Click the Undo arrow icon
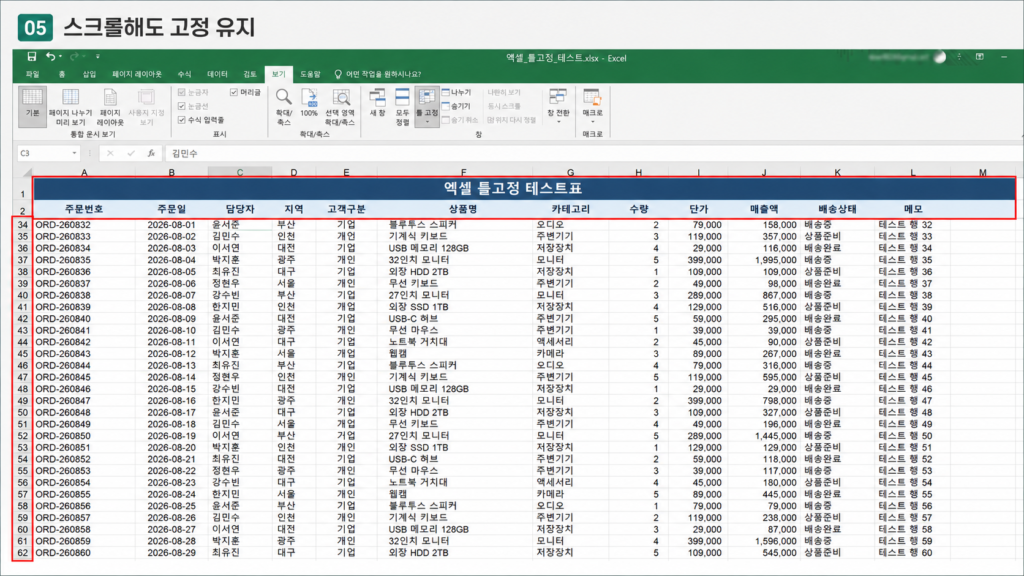1024x576 pixels. 50,57
